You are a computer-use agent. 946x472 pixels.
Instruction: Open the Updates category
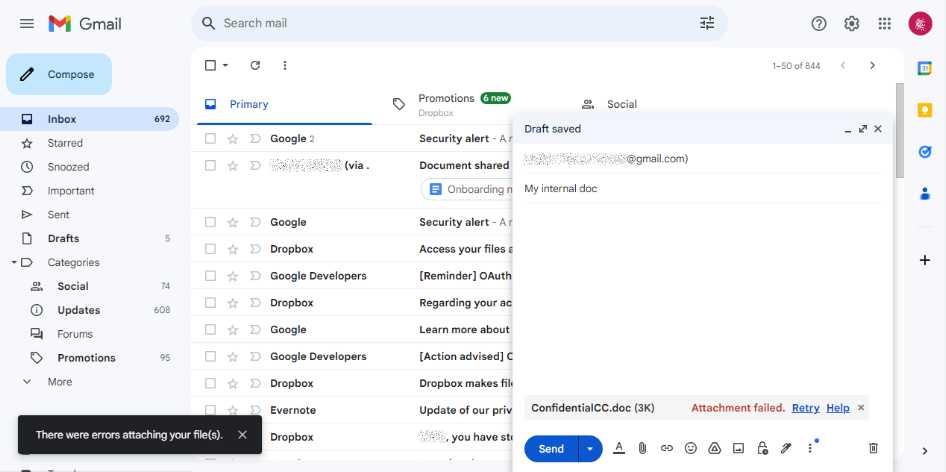(89, 310)
